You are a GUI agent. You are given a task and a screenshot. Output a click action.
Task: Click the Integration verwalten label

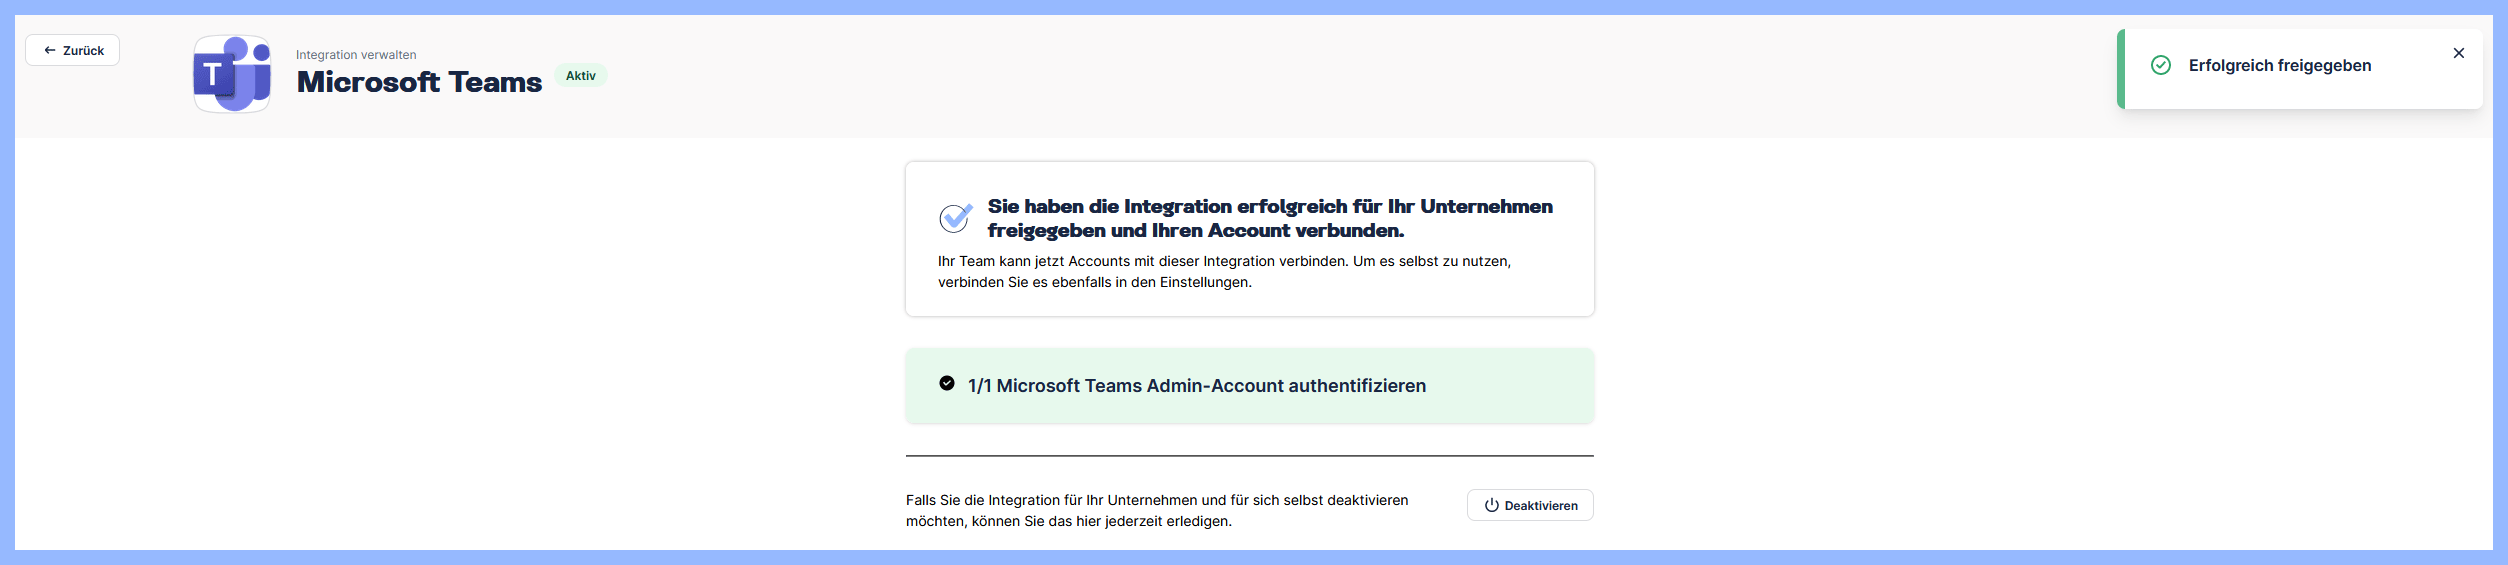pyautogui.click(x=356, y=55)
